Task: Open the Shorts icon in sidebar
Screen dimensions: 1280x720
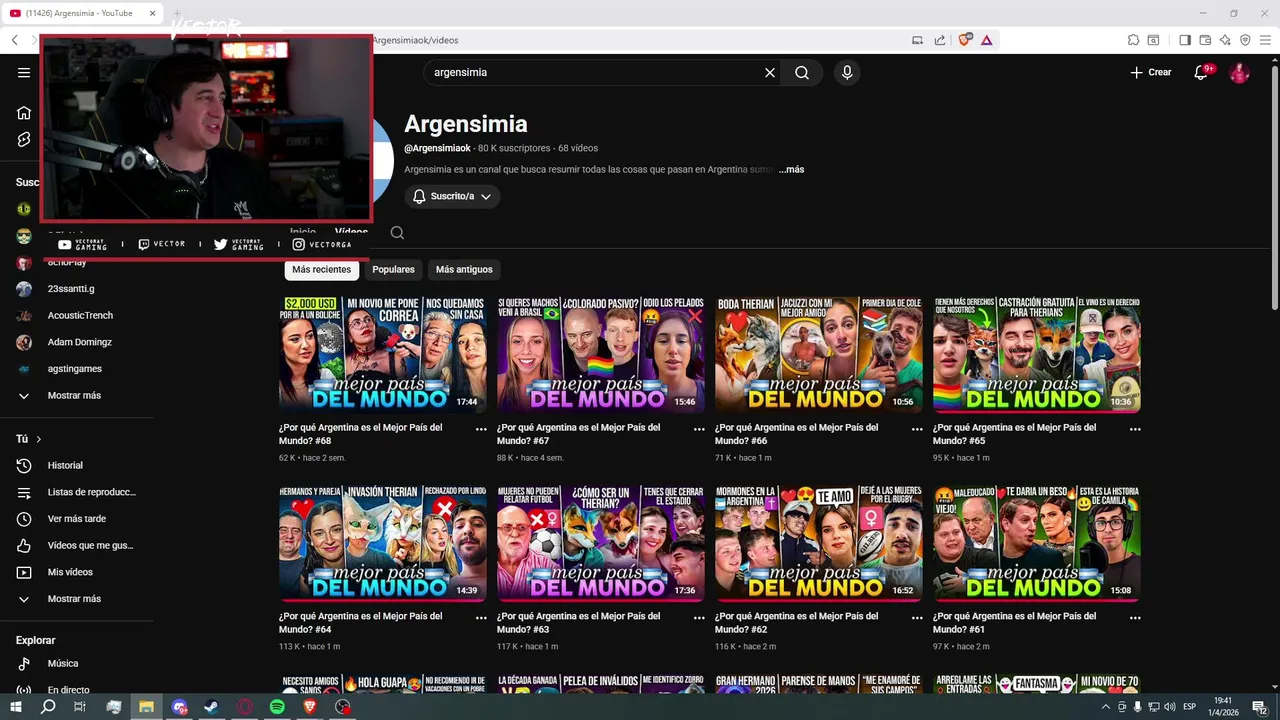Action: [24, 140]
